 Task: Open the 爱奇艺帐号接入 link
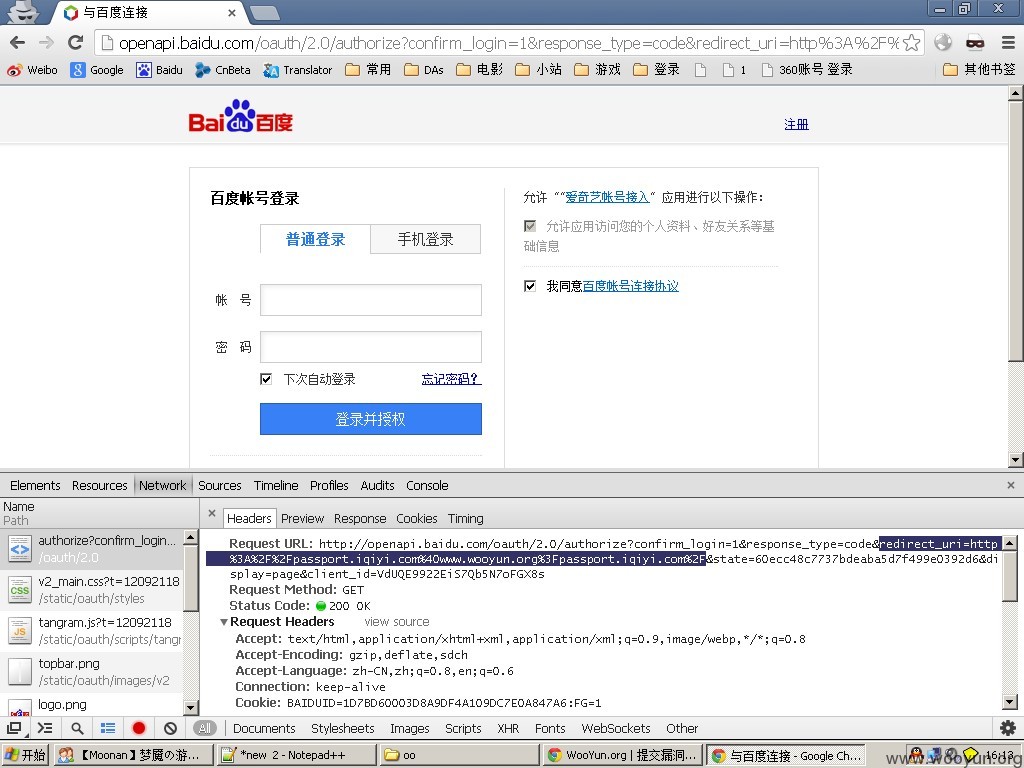tap(607, 197)
